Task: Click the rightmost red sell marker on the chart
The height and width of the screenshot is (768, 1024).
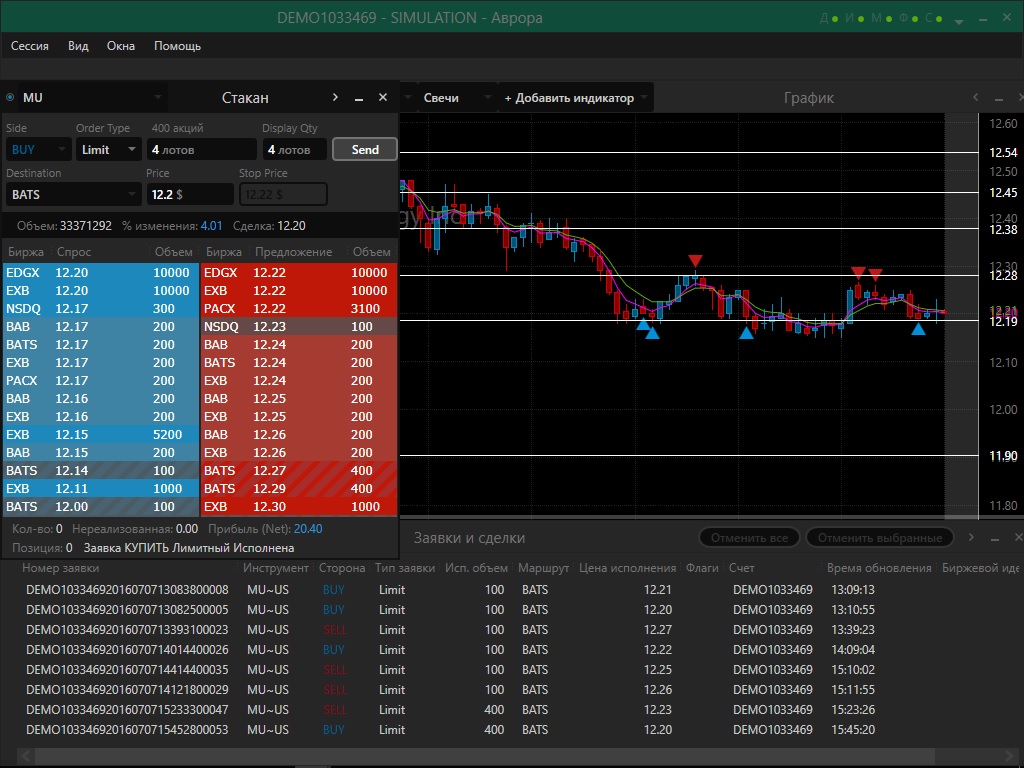Action: [x=875, y=274]
